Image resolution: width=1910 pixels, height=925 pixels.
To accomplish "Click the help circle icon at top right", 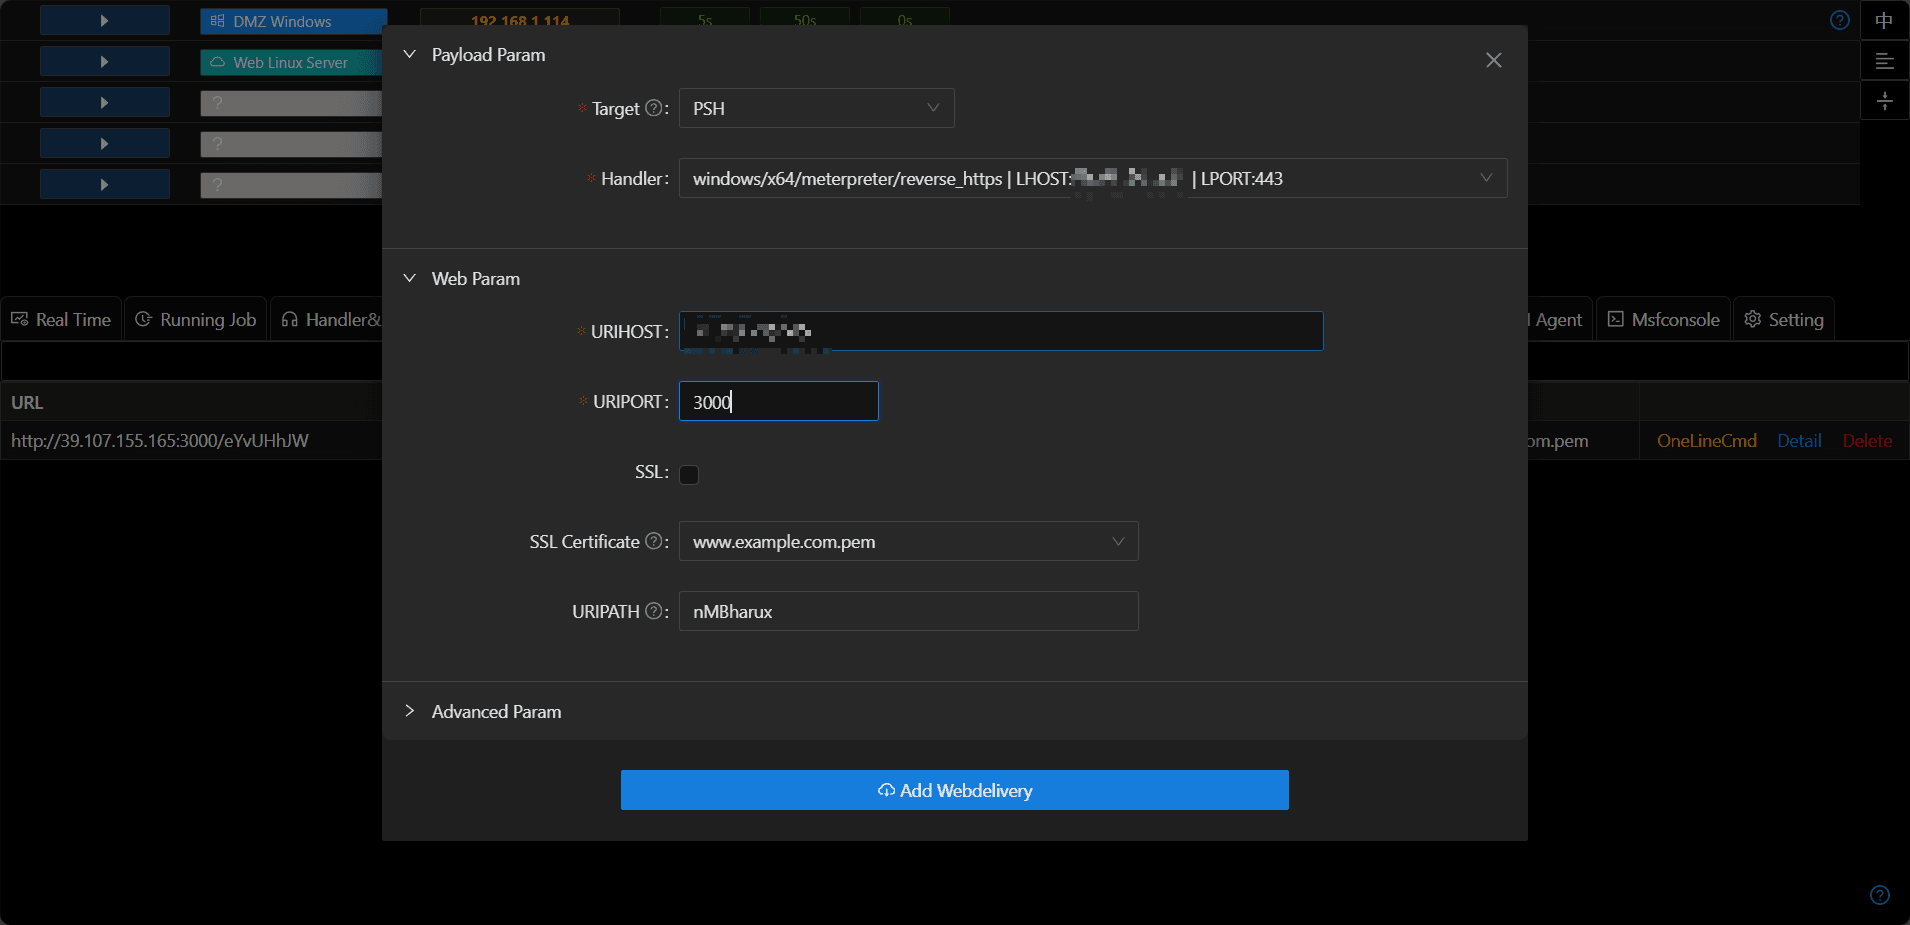I will point(1839,20).
